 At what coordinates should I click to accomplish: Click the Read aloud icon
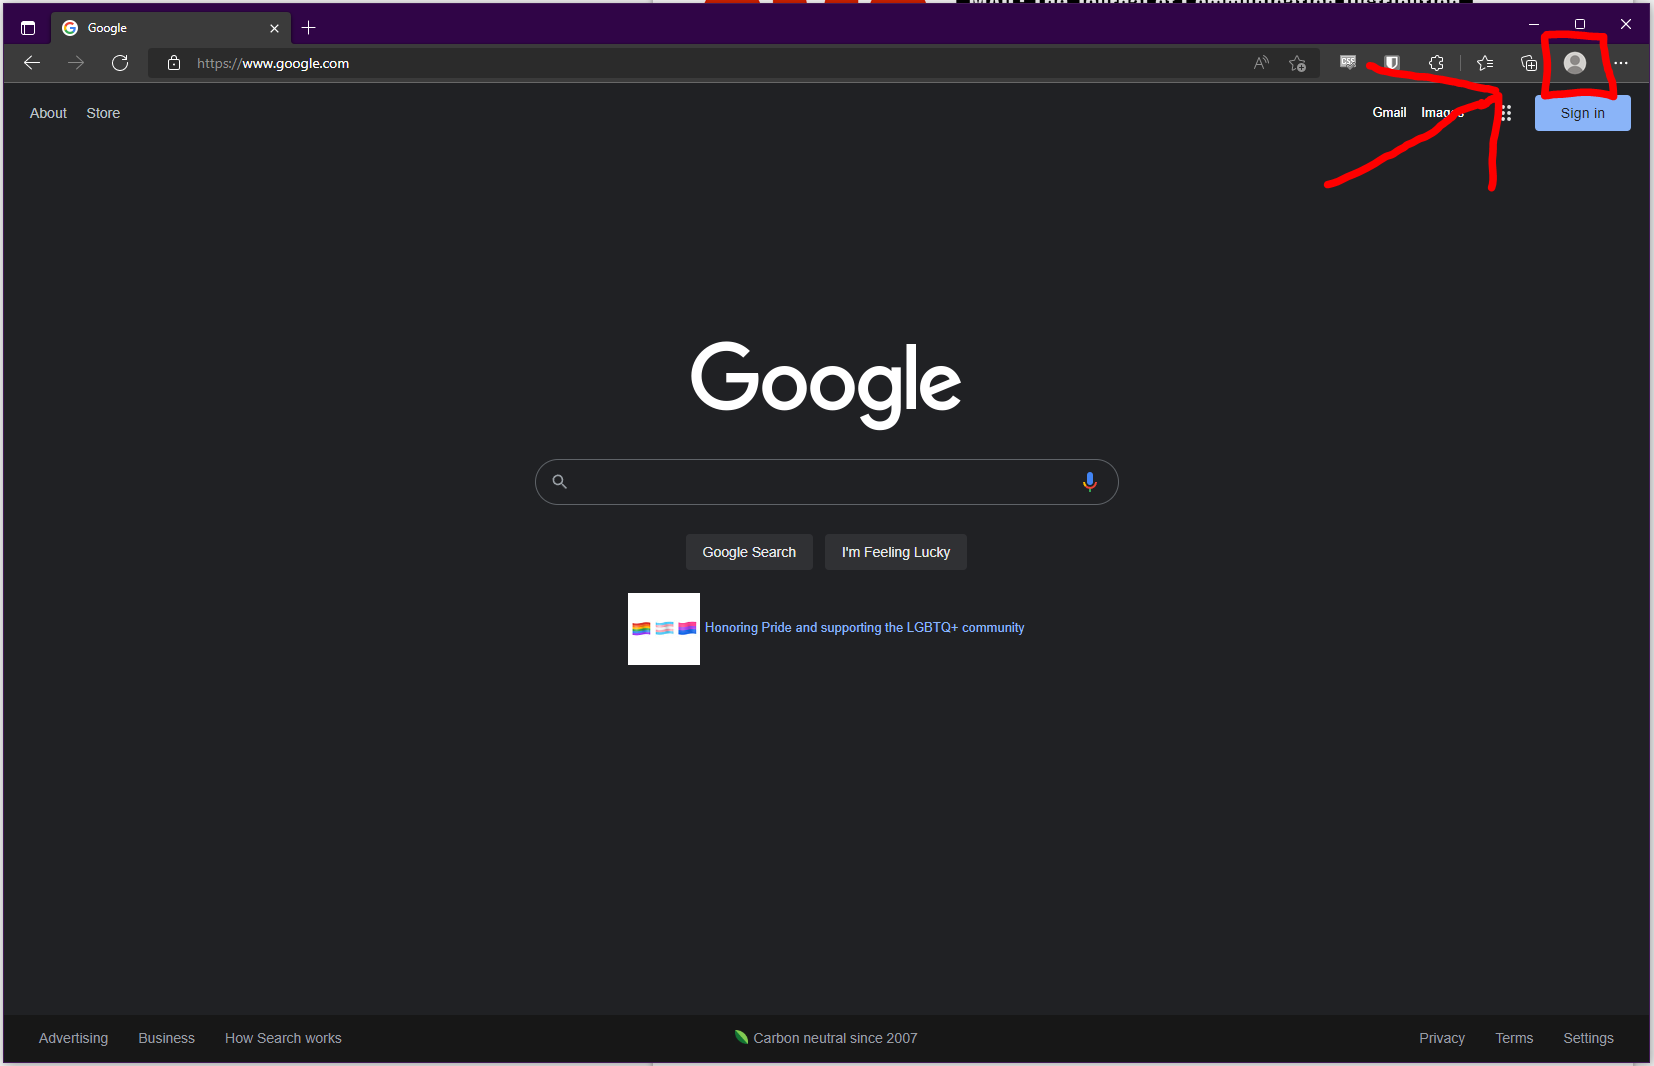pyautogui.click(x=1261, y=63)
